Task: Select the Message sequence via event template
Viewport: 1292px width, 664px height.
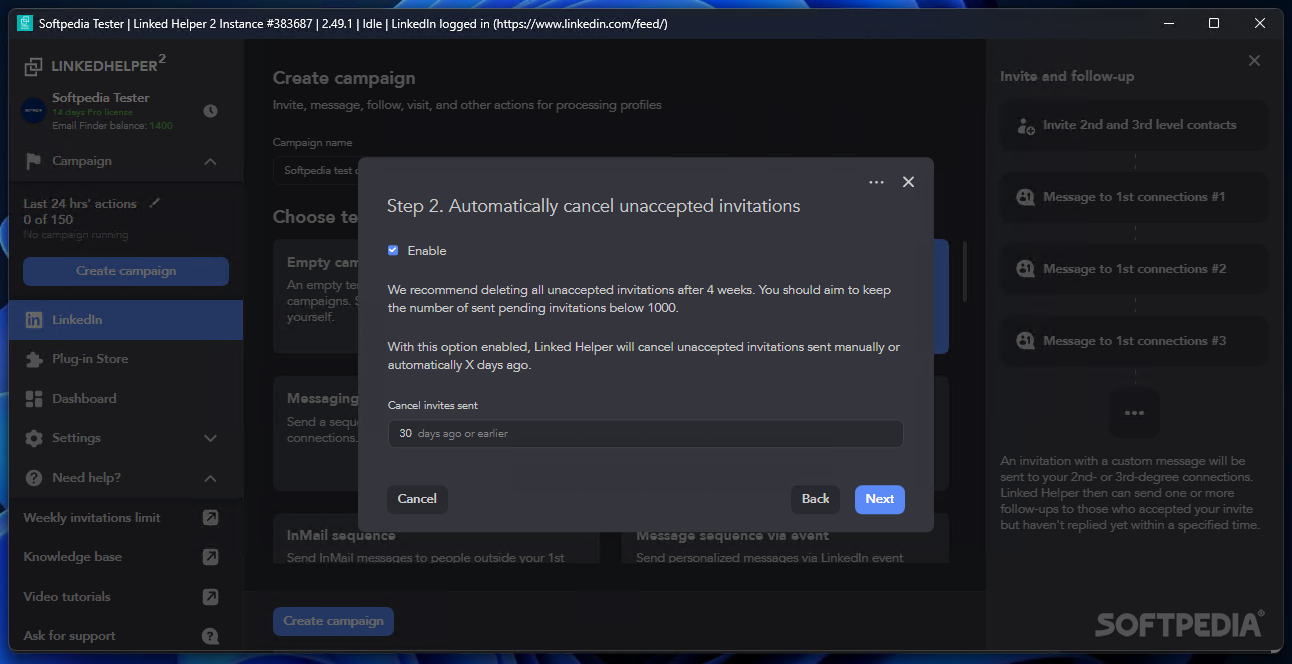Action: 785,540
